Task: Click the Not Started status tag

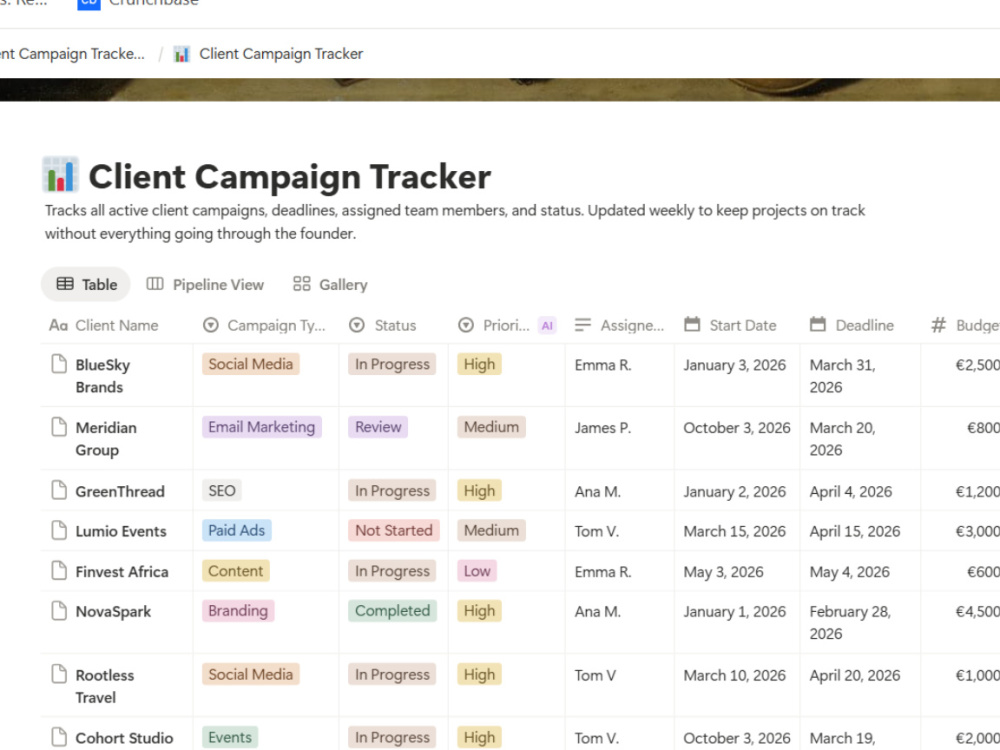Action: [x=393, y=530]
